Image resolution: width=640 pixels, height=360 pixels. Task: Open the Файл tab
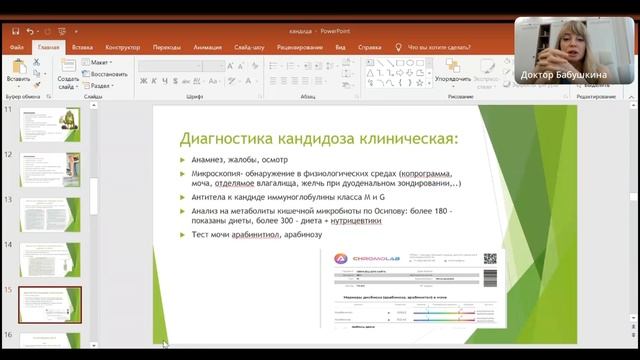click(17, 47)
